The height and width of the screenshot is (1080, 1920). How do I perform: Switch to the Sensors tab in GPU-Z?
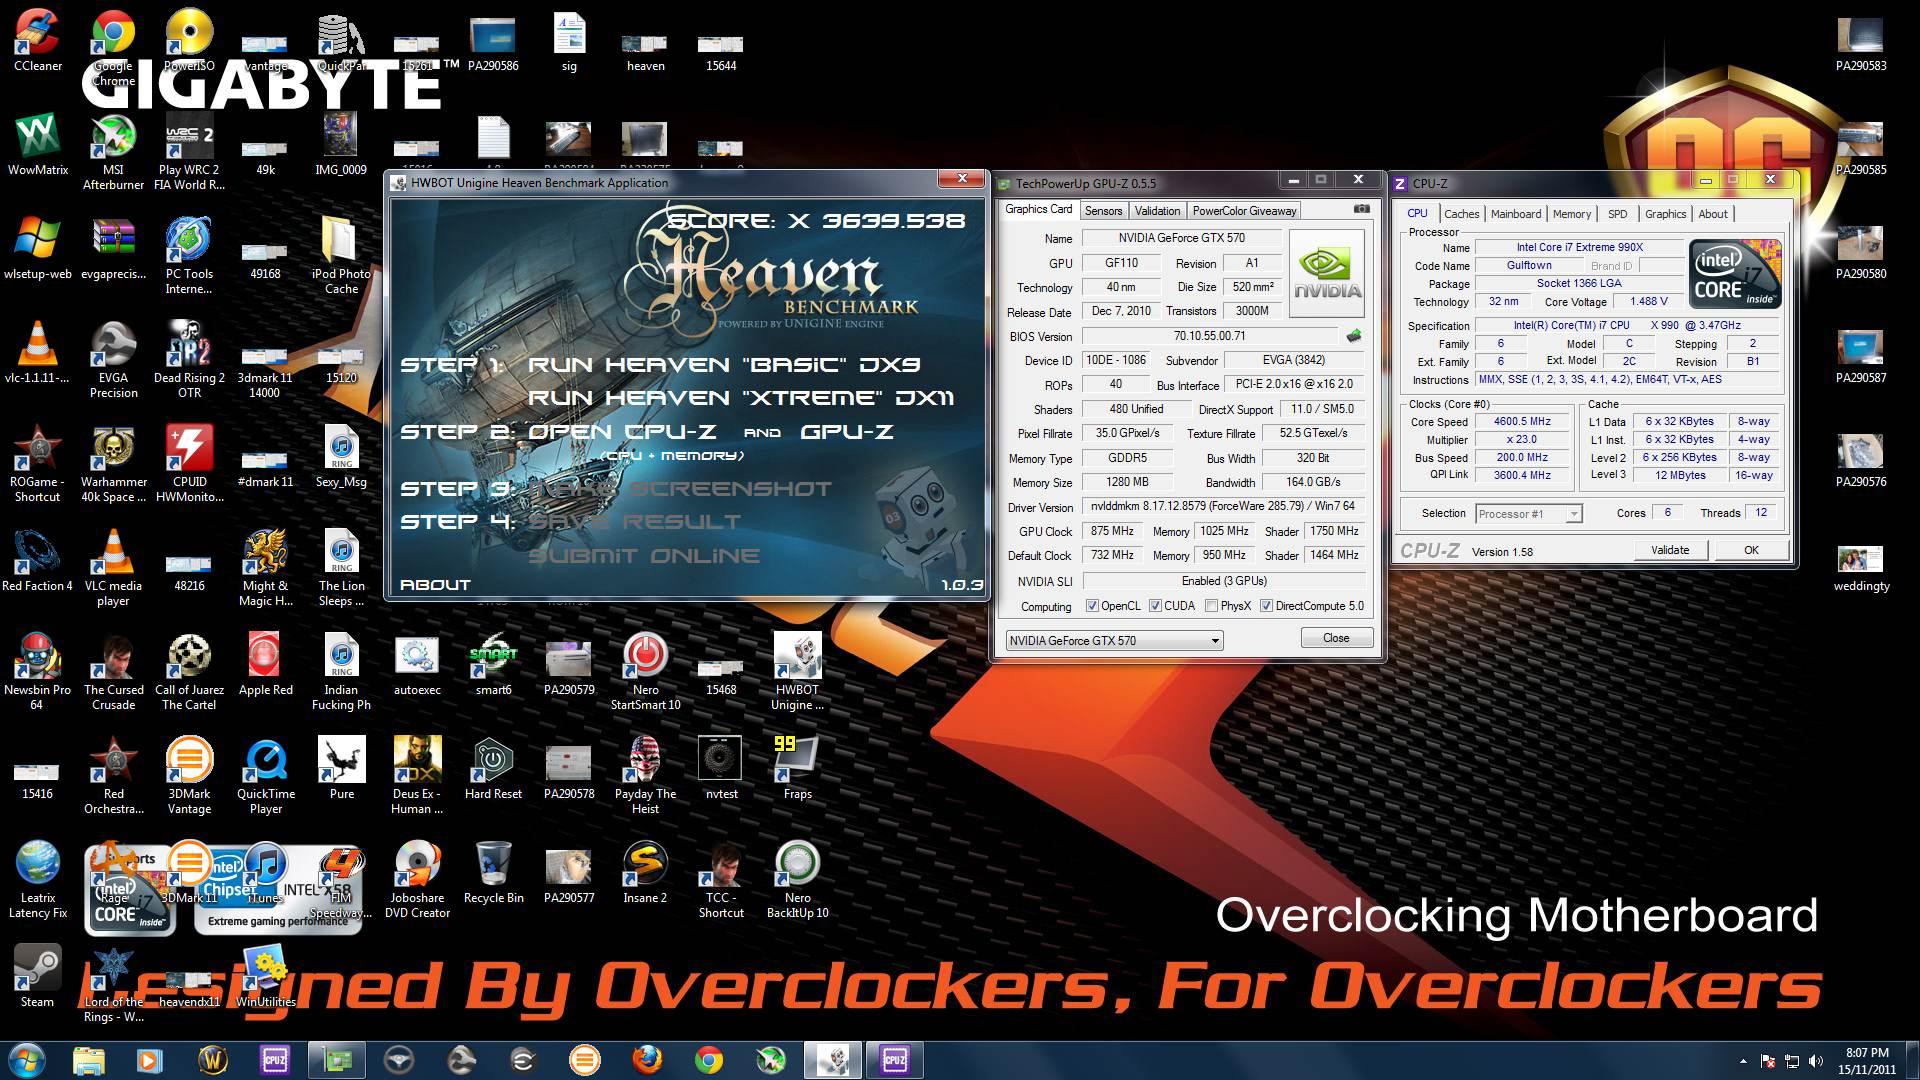coord(1103,211)
